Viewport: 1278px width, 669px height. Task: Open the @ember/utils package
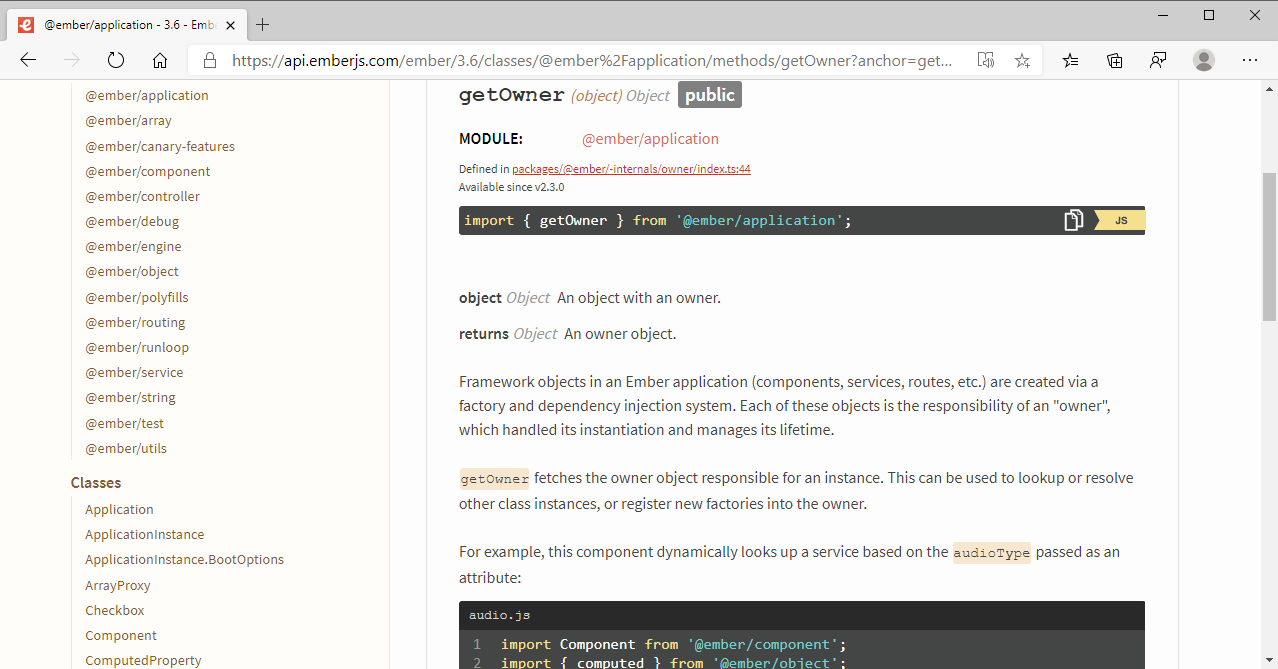point(126,448)
